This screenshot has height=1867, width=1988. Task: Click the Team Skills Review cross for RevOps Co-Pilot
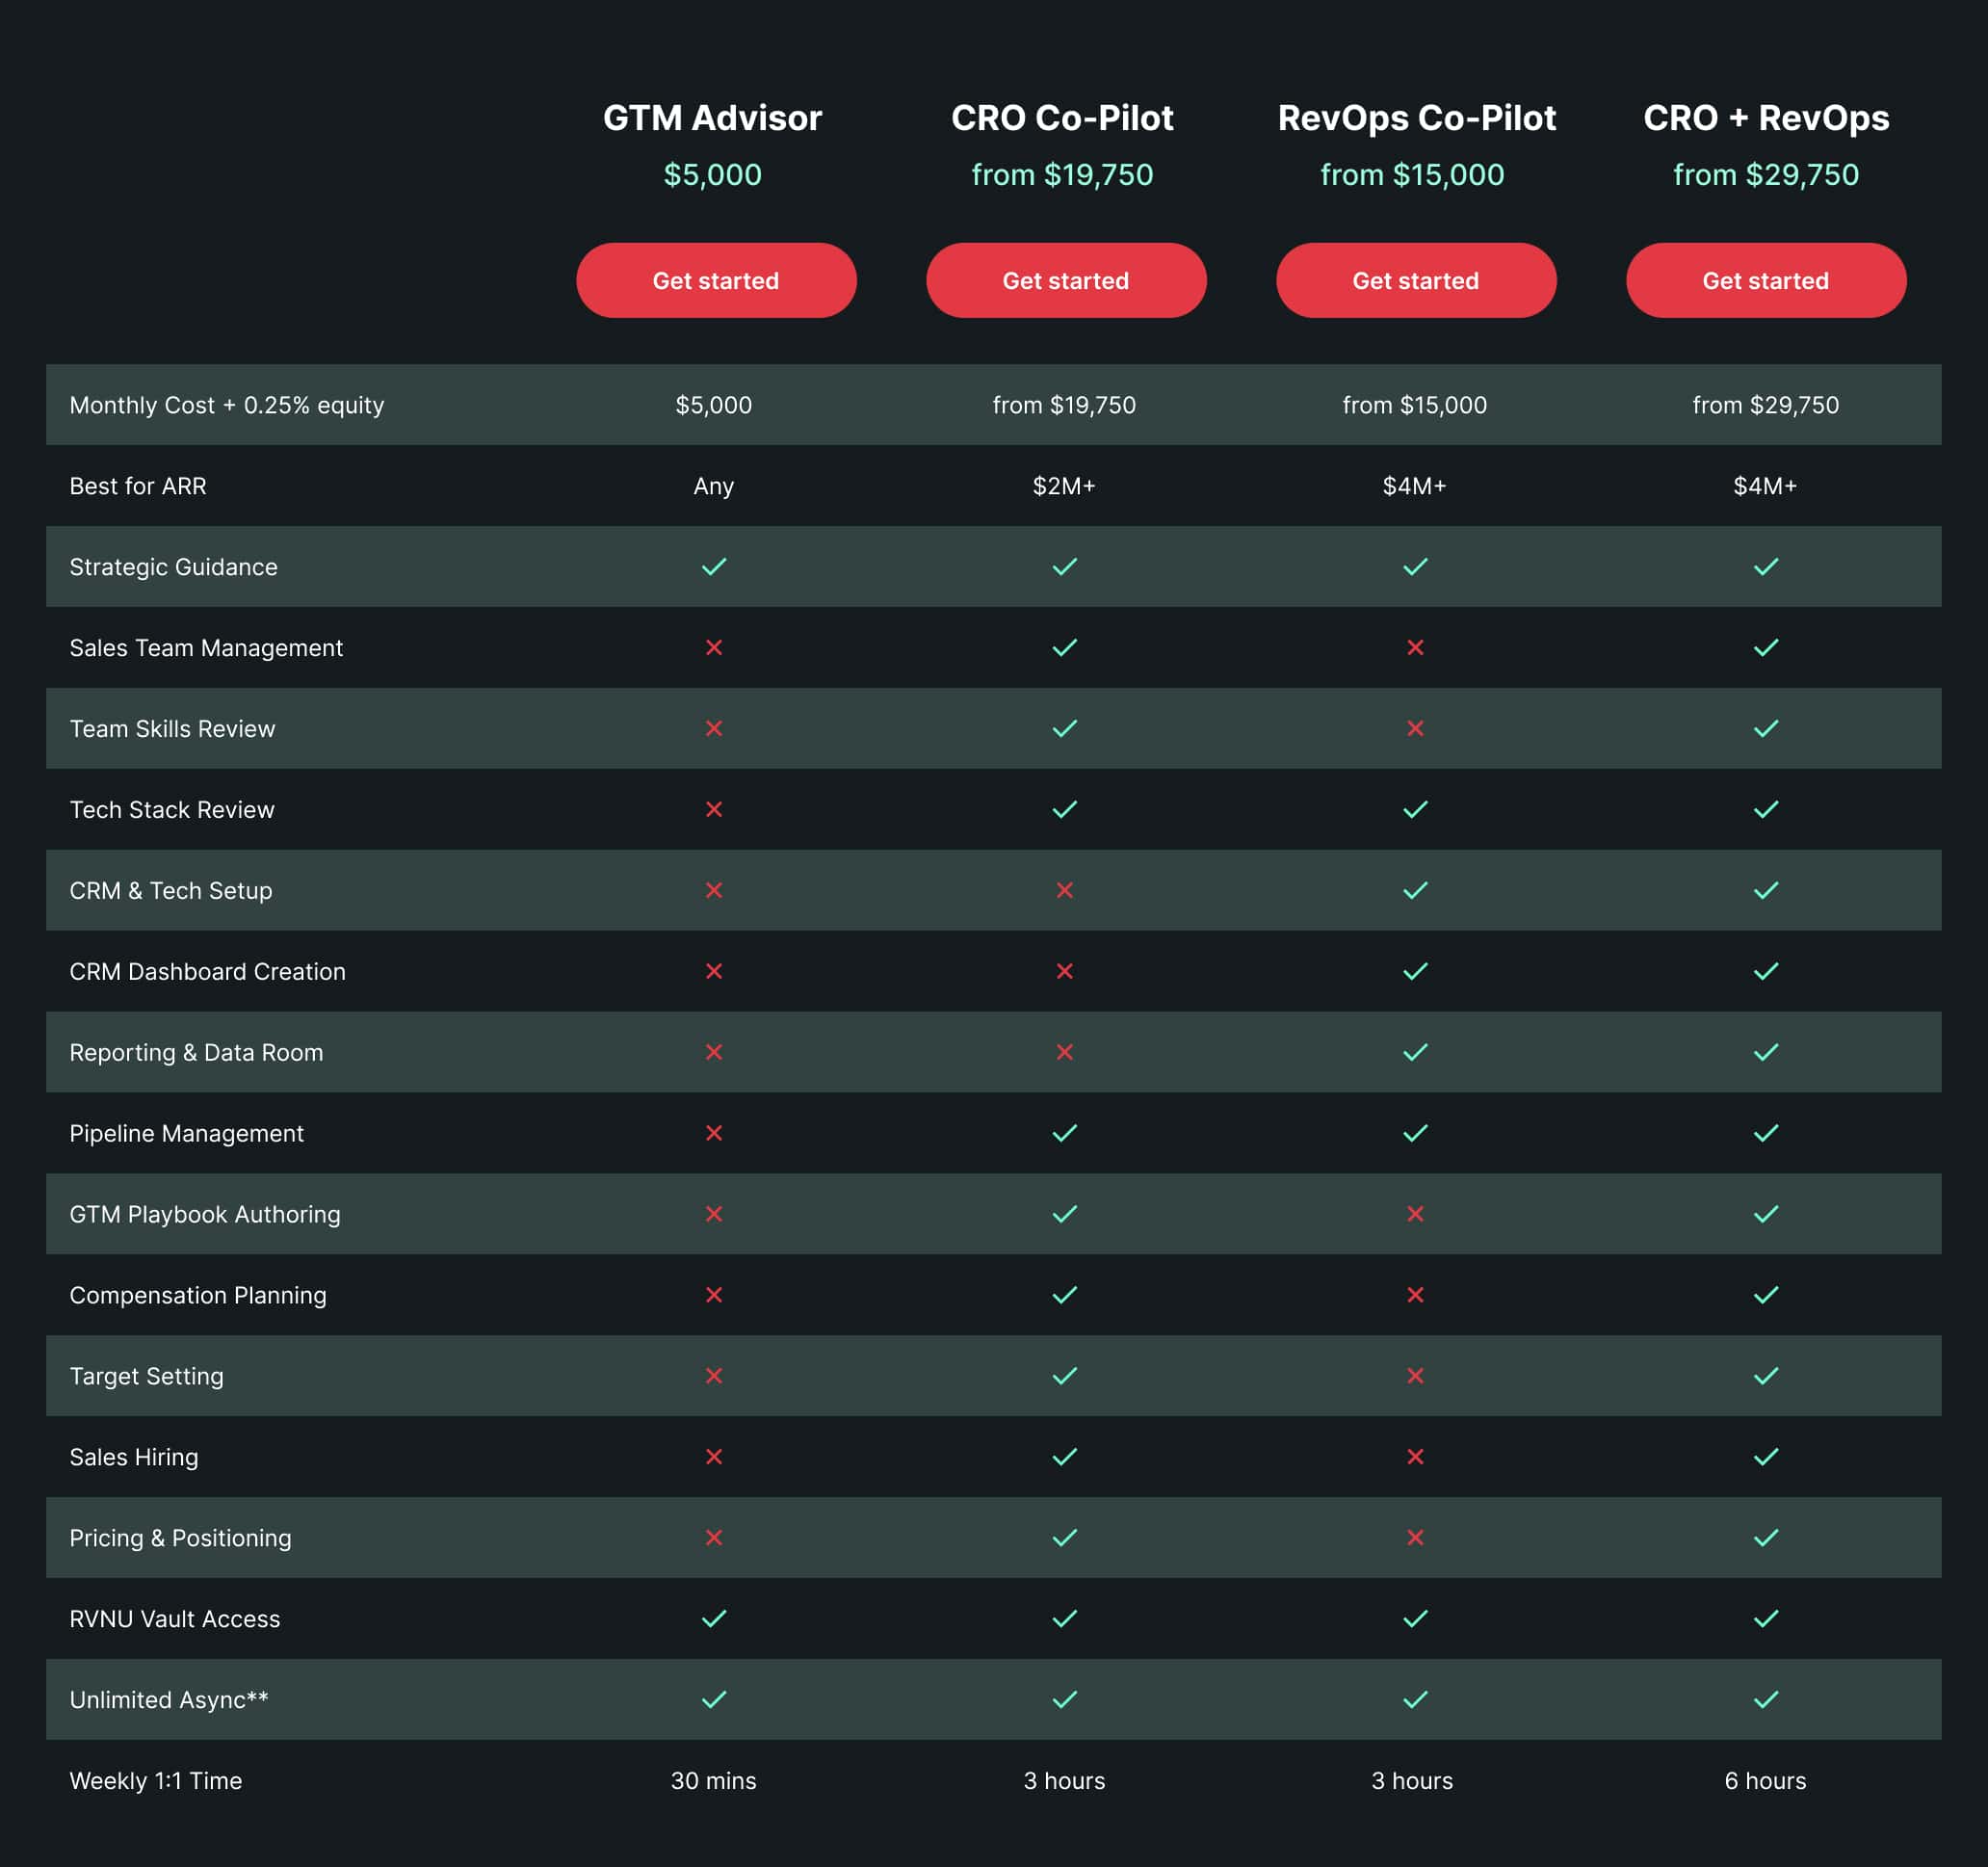1415,729
